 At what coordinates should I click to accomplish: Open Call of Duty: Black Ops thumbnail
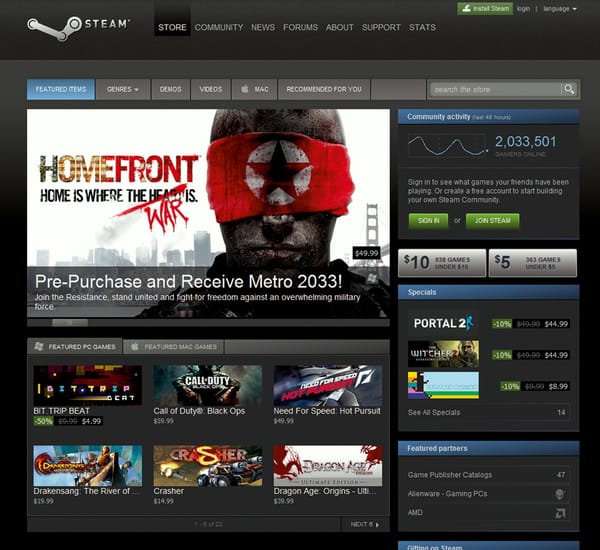208,385
